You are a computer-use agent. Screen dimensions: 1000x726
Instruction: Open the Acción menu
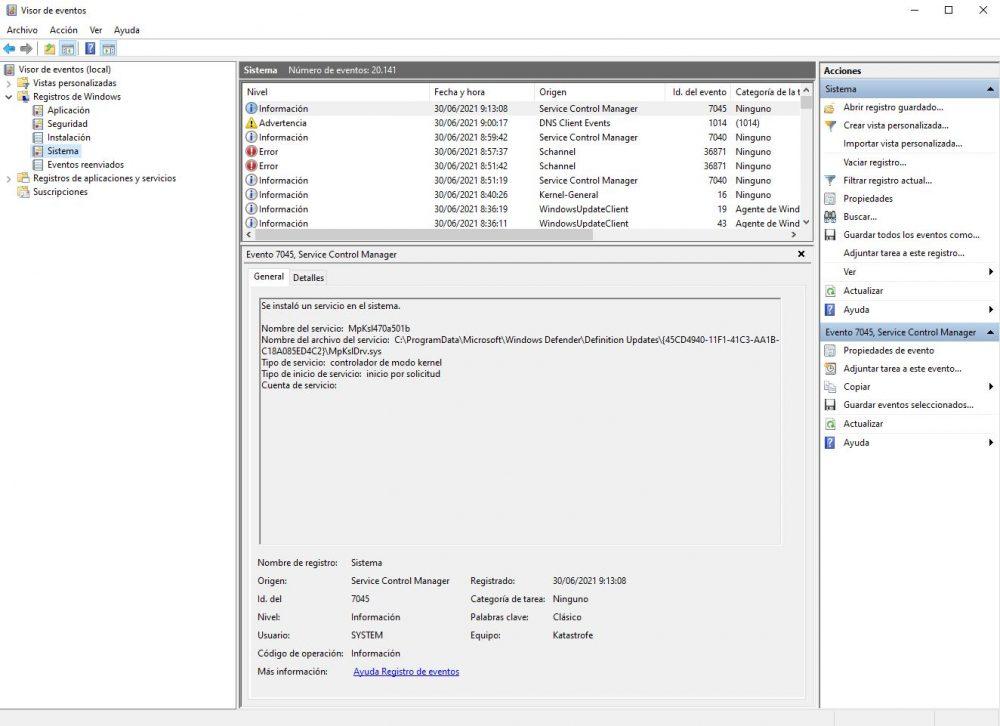coord(63,30)
